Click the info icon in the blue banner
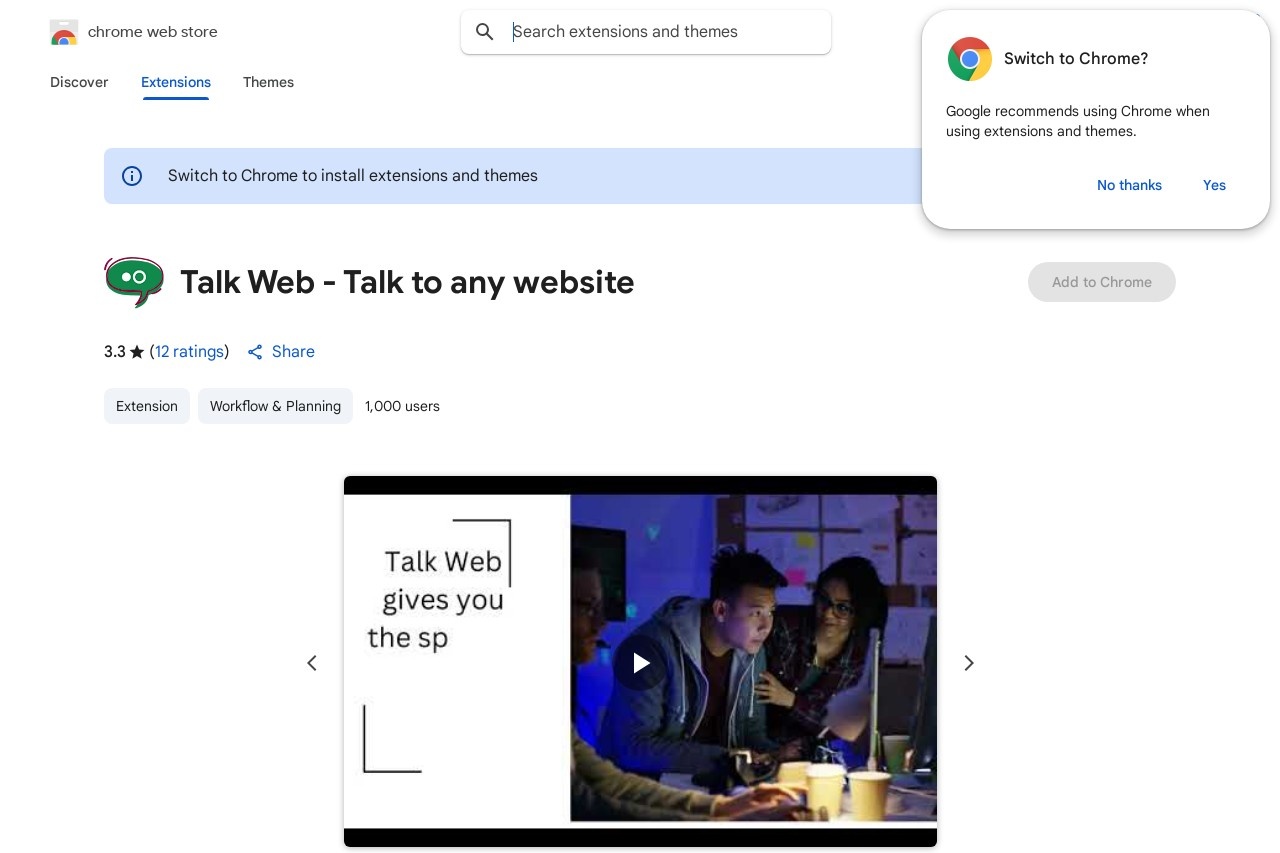This screenshot has width=1280, height=853. click(x=132, y=176)
